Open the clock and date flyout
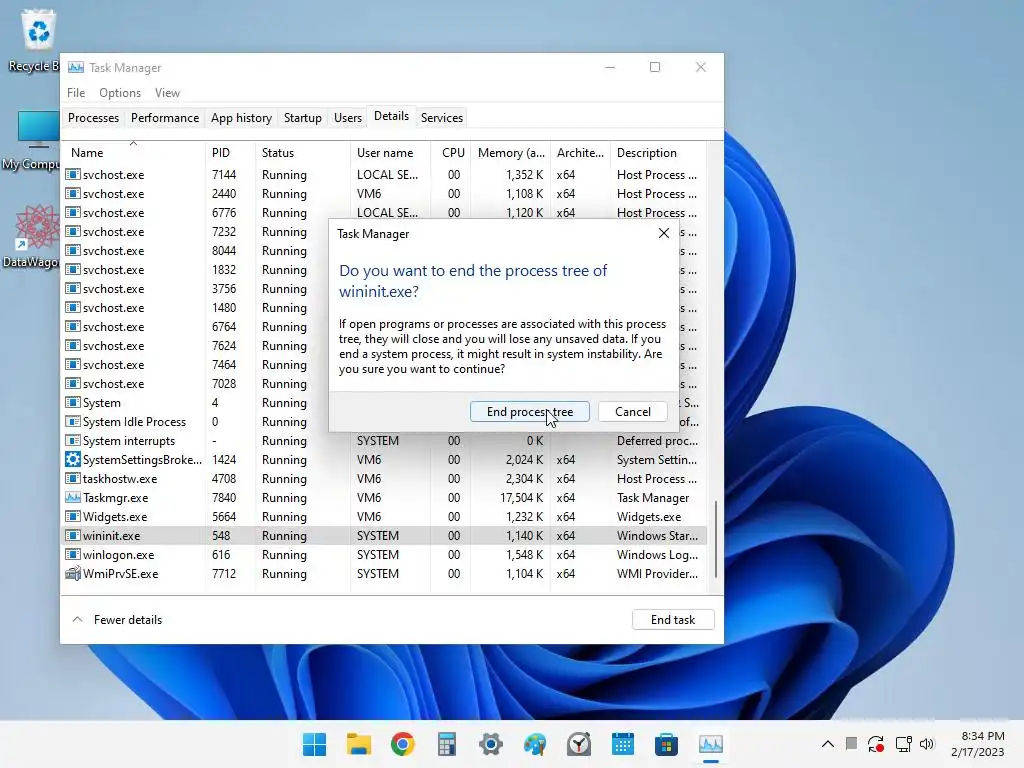1024x768 pixels. [978, 744]
